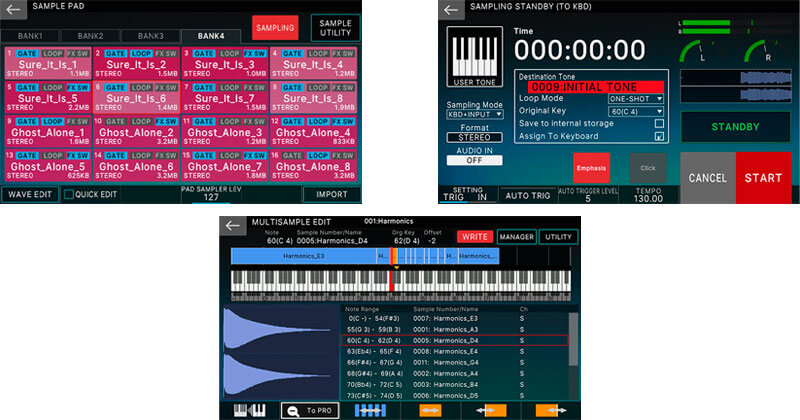The width and height of the screenshot is (800, 420).
Task: Check Save to internal storage box
Action: tap(658, 123)
